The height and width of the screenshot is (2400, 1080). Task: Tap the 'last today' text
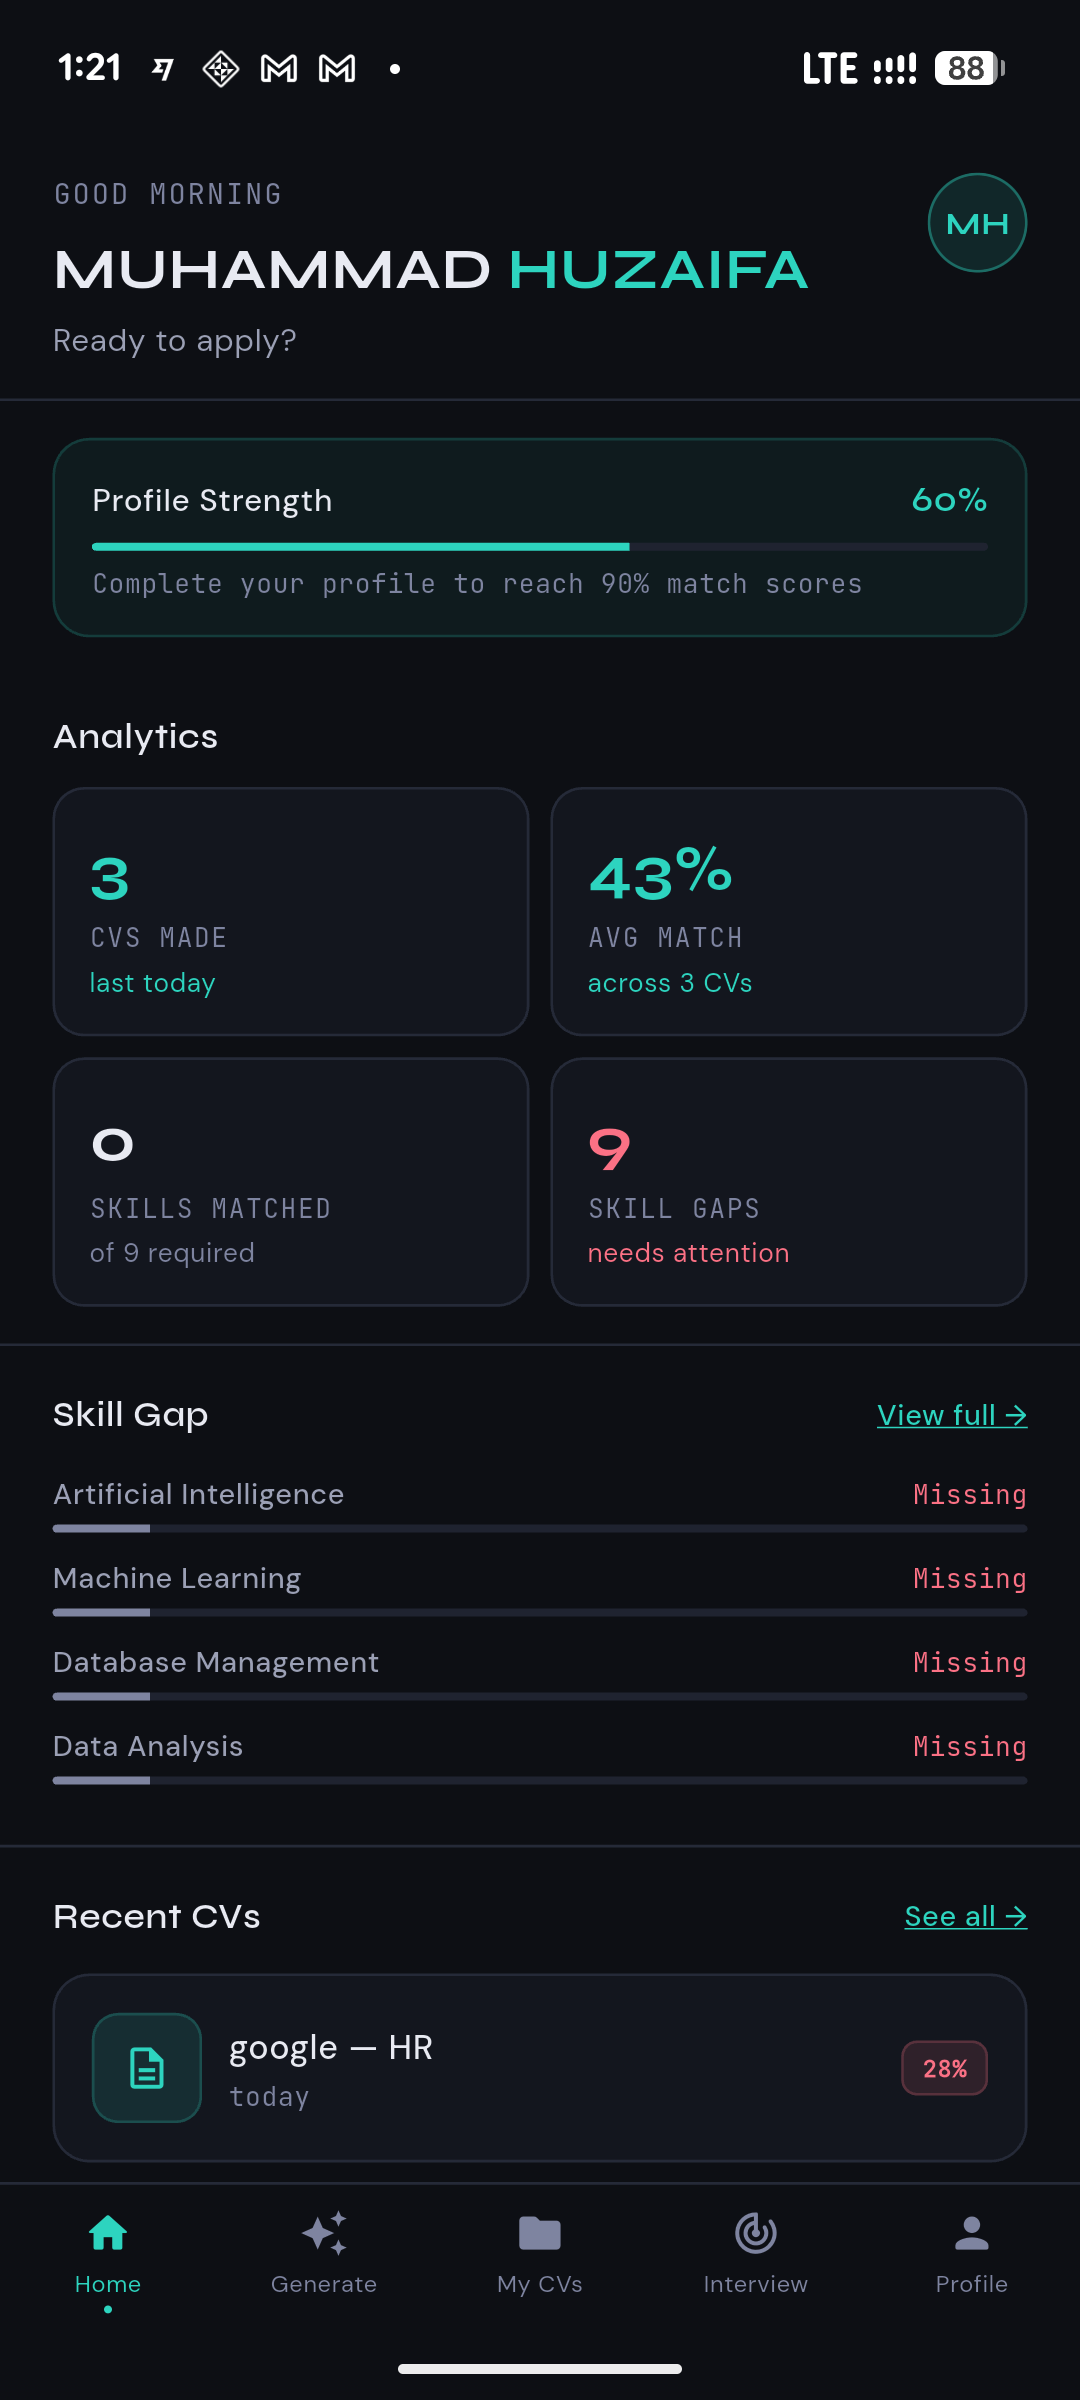click(x=153, y=983)
